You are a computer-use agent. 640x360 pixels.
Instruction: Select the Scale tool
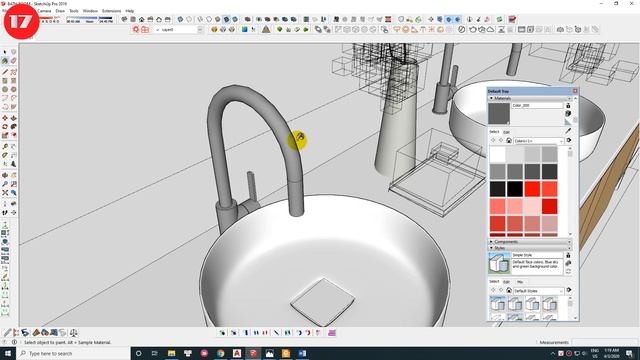[x=5, y=135]
